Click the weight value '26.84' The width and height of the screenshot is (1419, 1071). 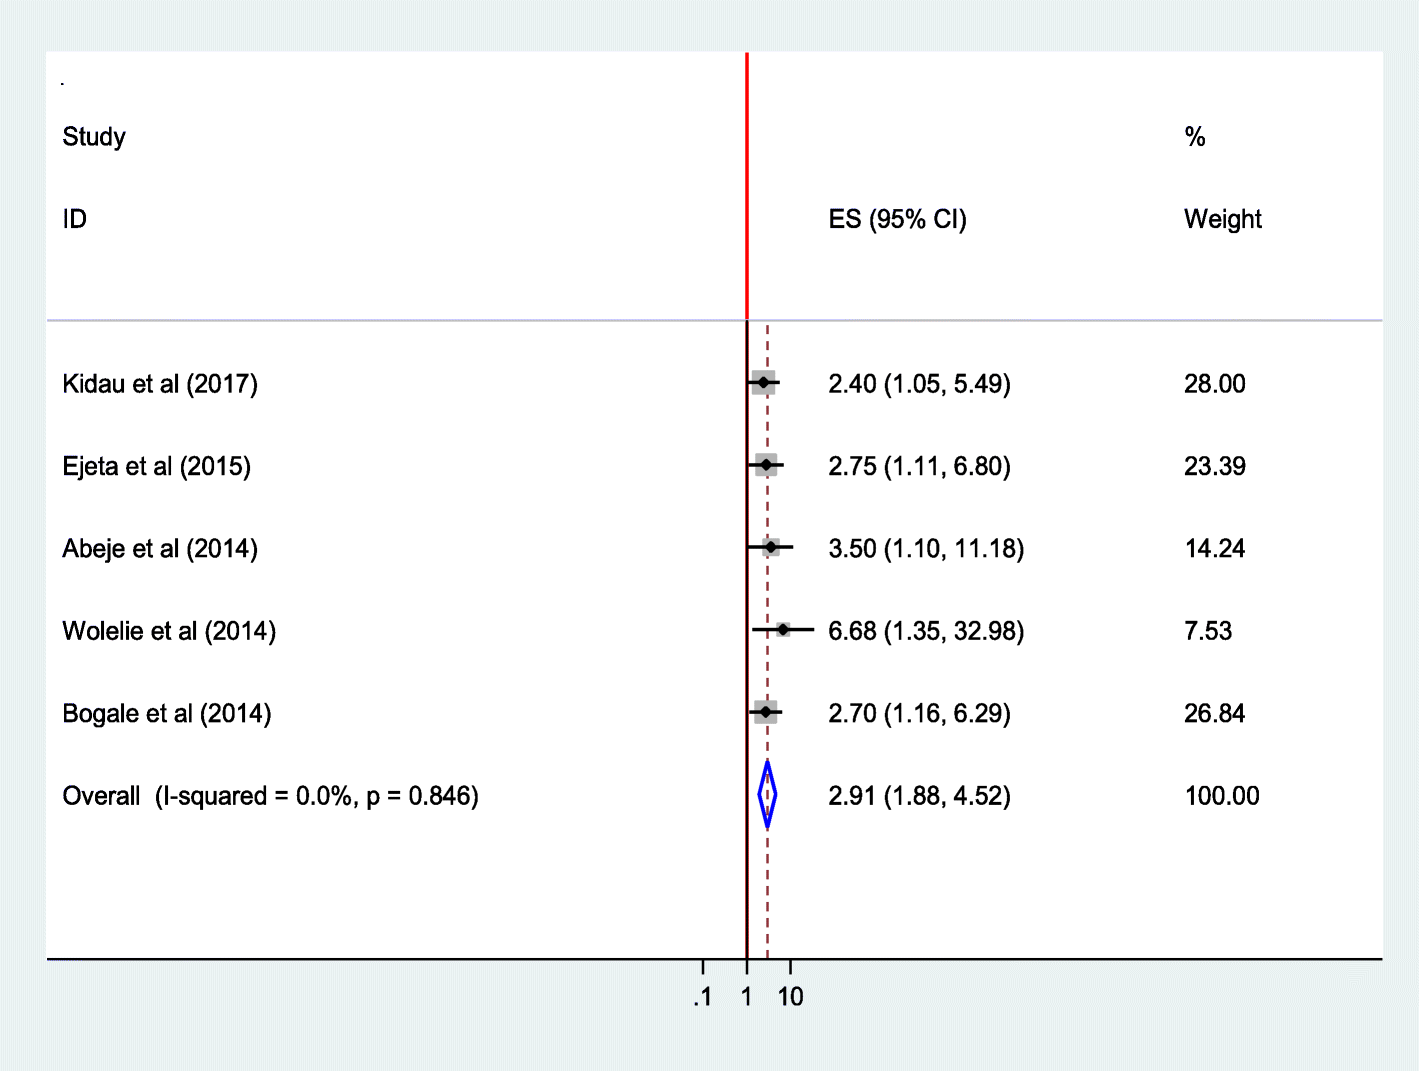[x=1214, y=714]
